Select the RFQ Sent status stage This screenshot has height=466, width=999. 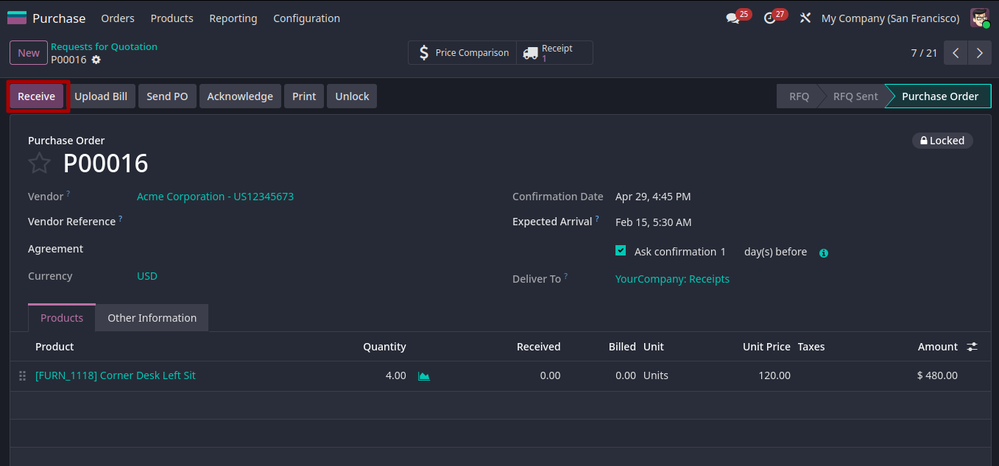(855, 96)
